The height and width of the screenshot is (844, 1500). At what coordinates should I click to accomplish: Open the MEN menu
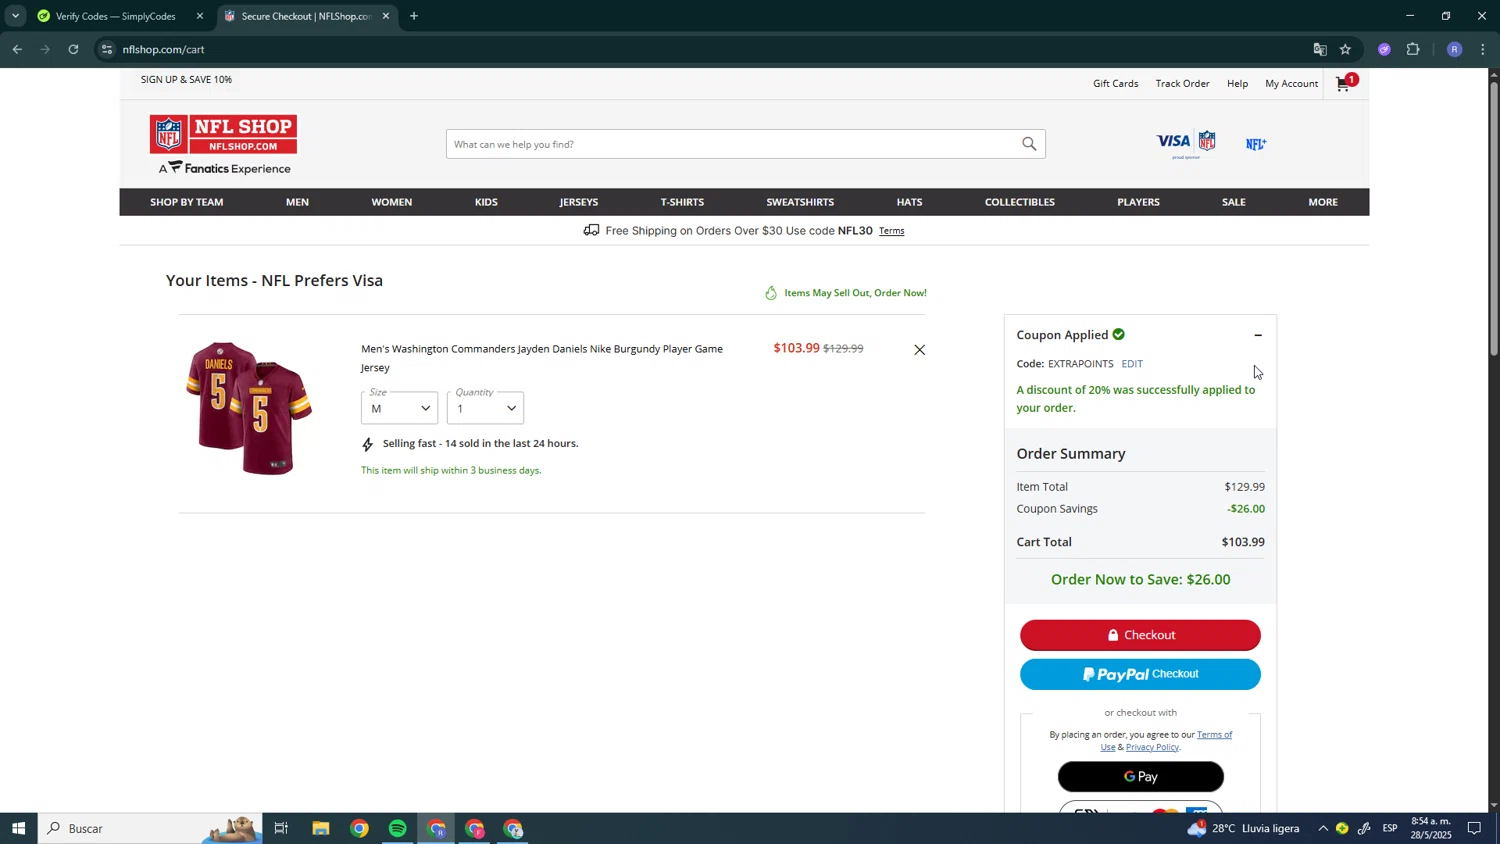coord(297,202)
